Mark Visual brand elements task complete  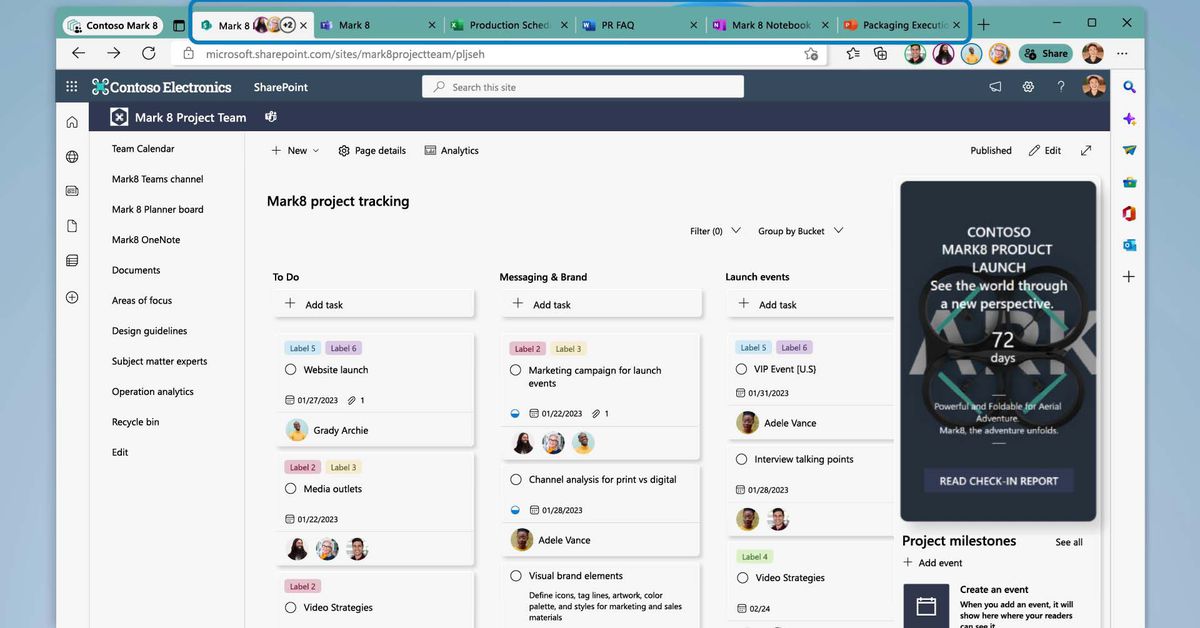516,576
